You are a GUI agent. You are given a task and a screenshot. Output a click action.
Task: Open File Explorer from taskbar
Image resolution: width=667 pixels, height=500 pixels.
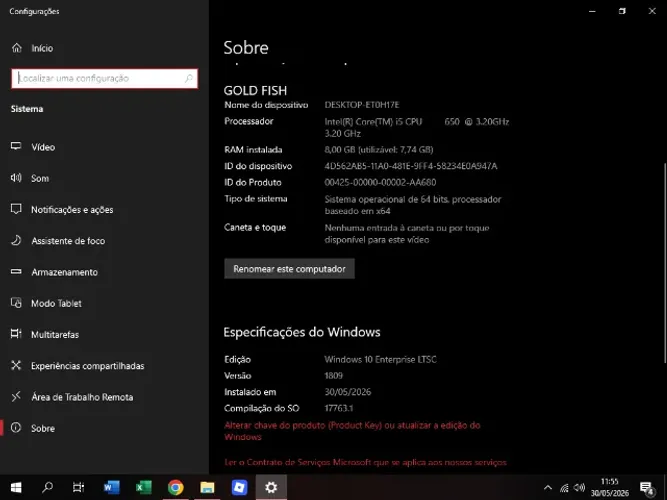(x=207, y=487)
